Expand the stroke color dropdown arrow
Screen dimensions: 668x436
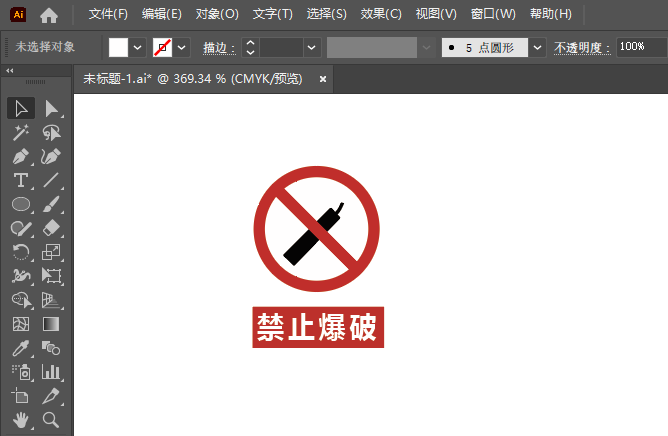tap(181, 47)
